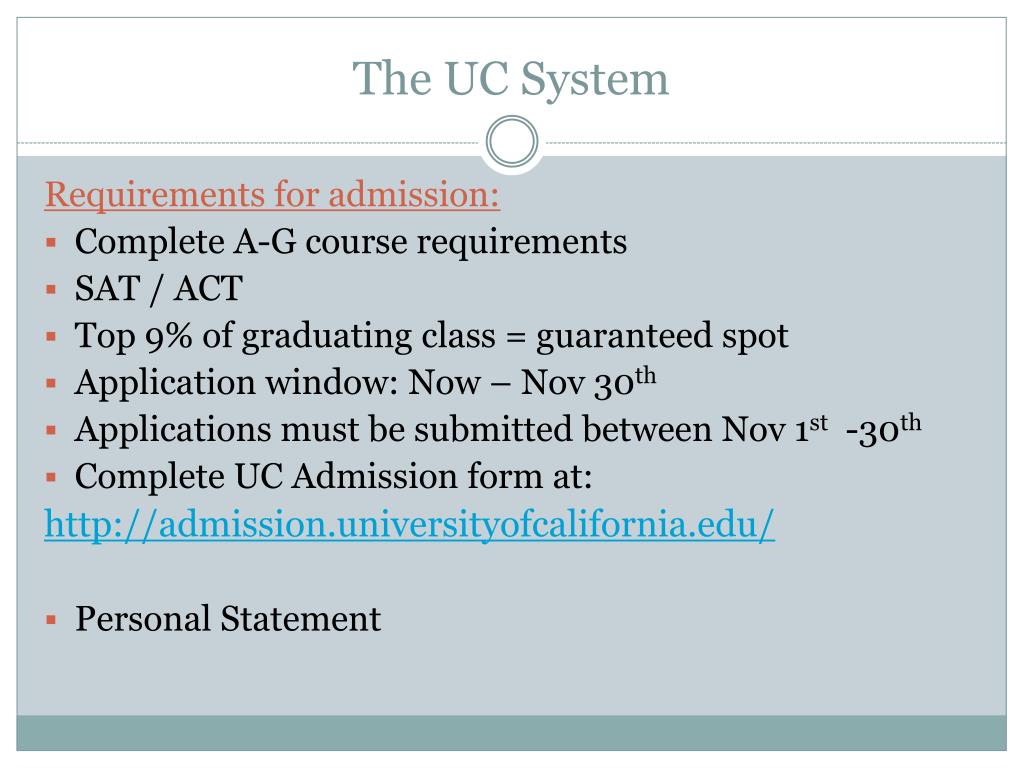The height and width of the screenshot is (768, 1024).
Task: Click 'Applications must be submitted' line
Action: [498, 430]
